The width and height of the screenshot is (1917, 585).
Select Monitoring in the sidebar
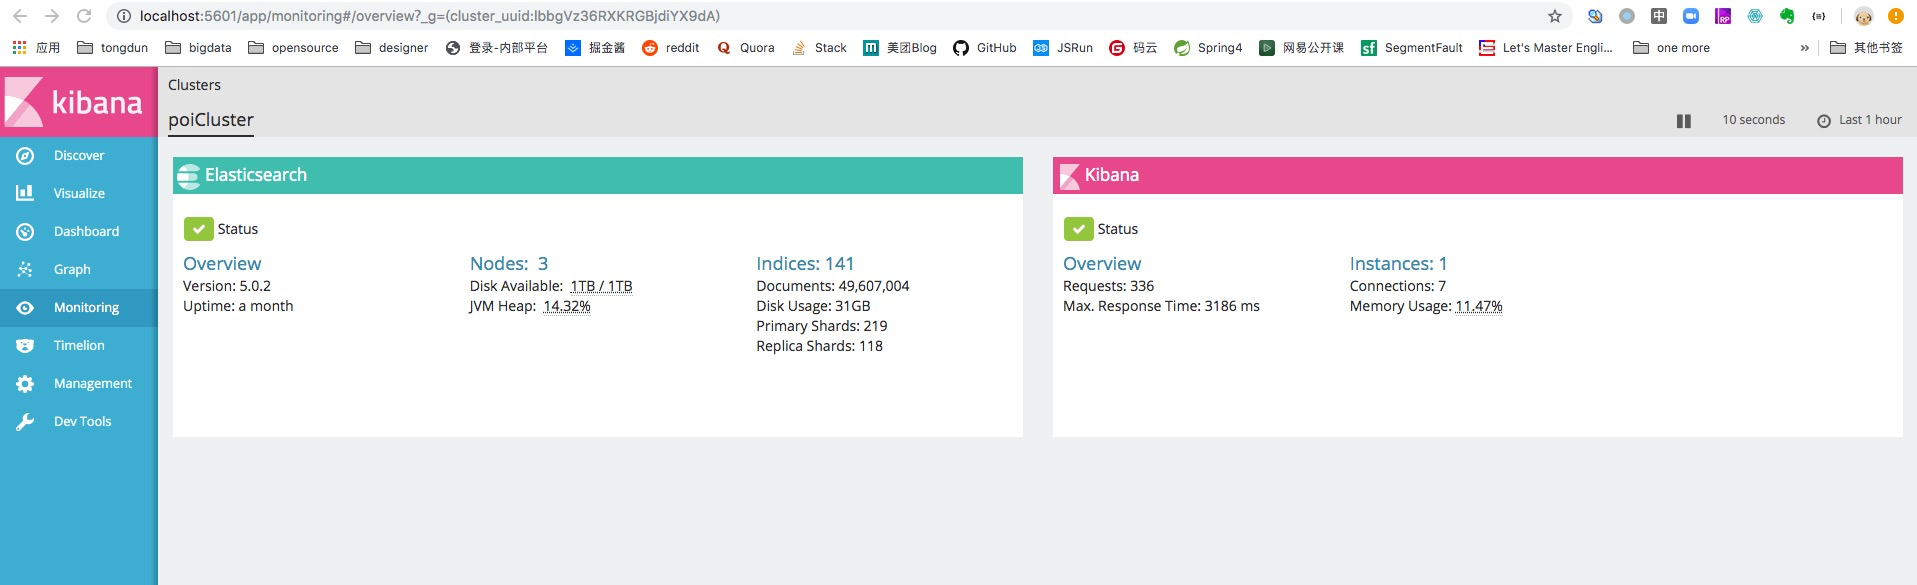(x=78, y=308)
